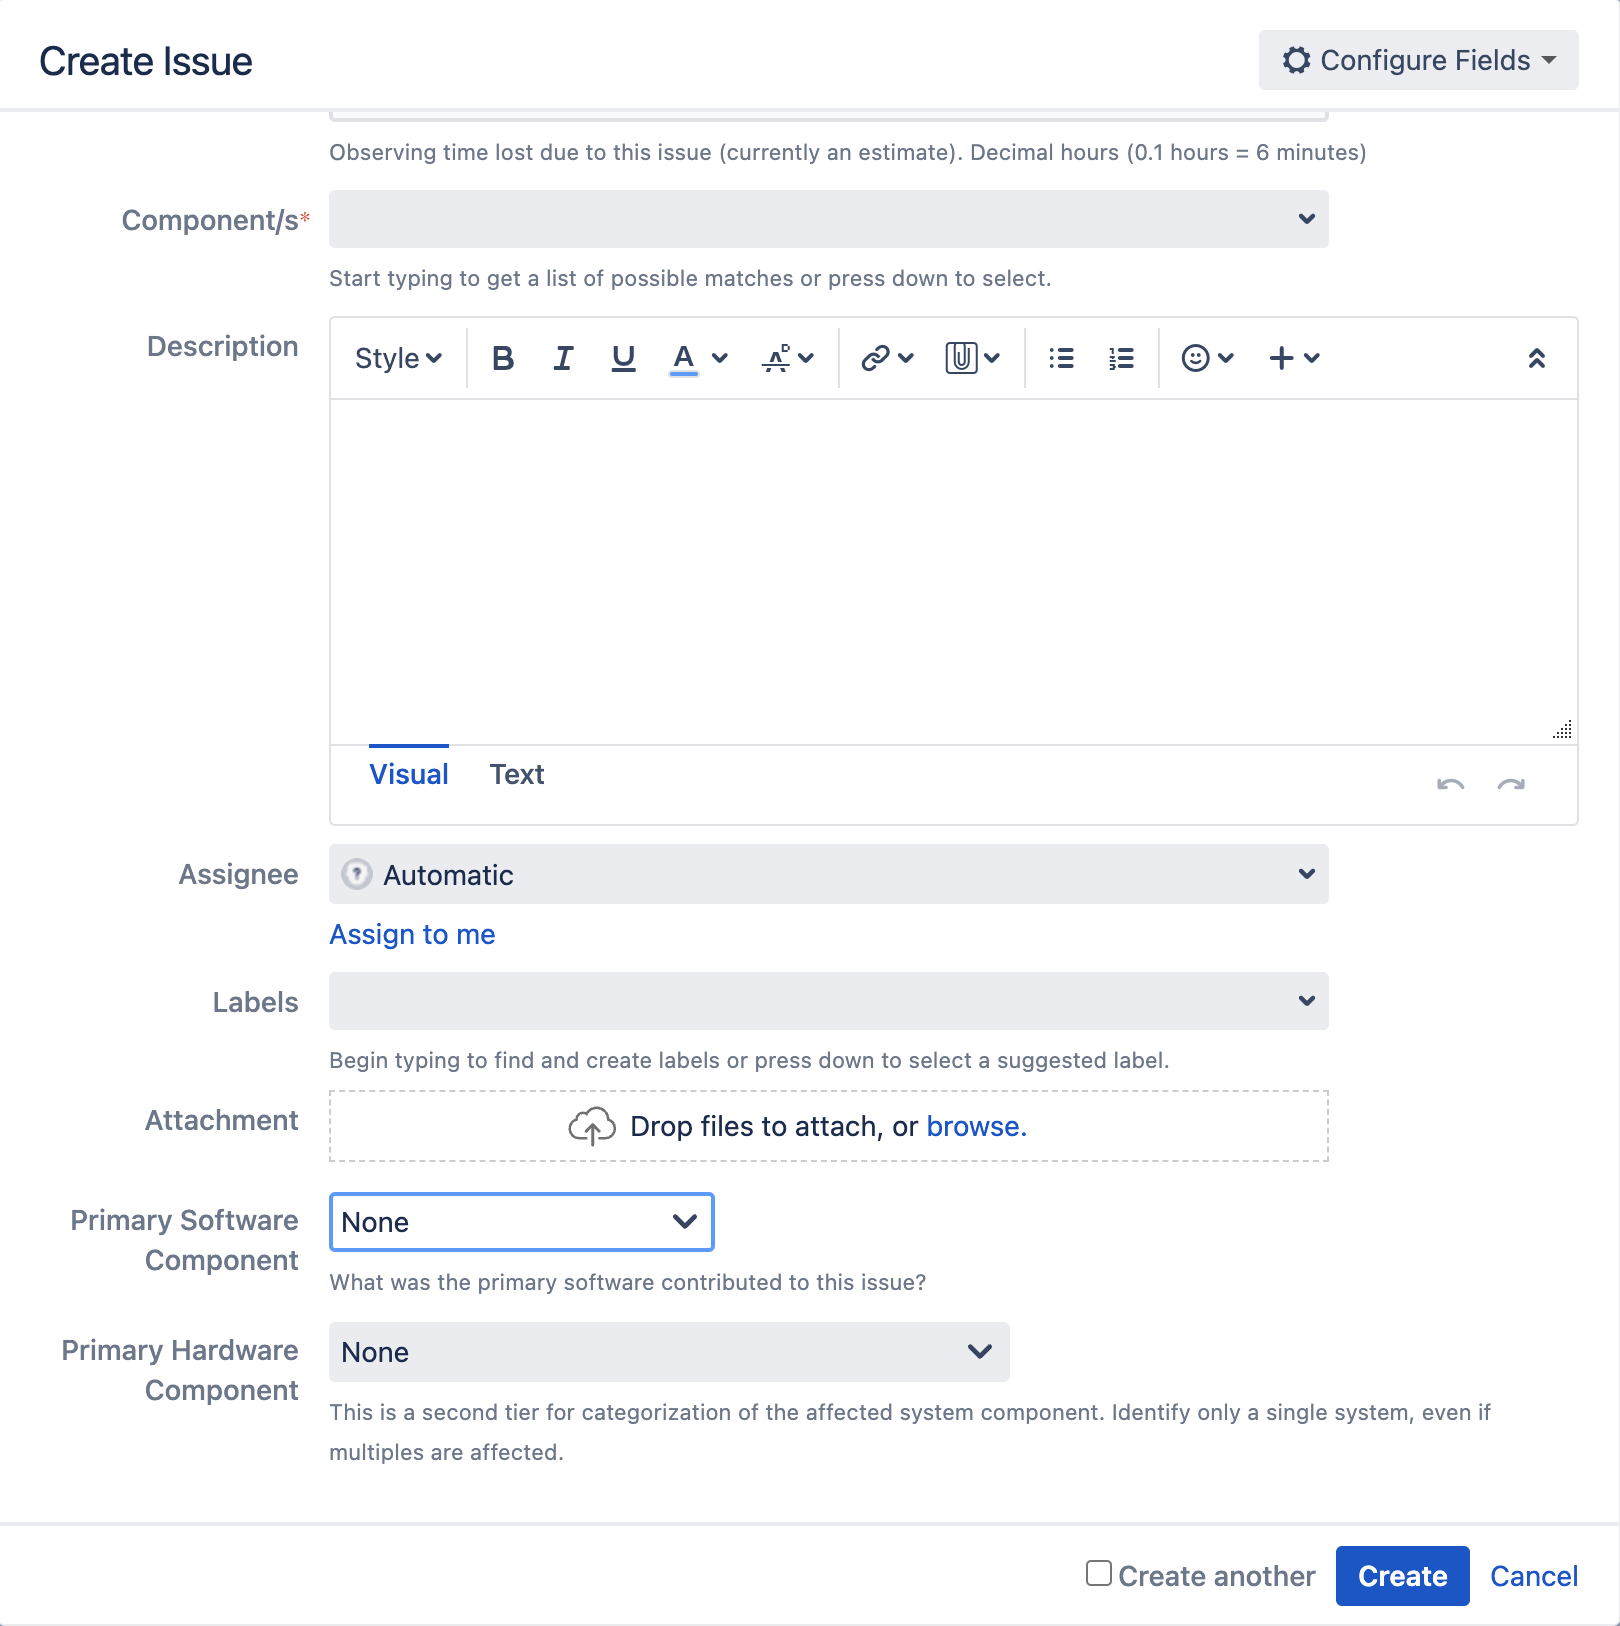This screenshot has width=1620, height=1626.
Task: Switch to the Text editing tab
Action: click(x=517, y=774)
